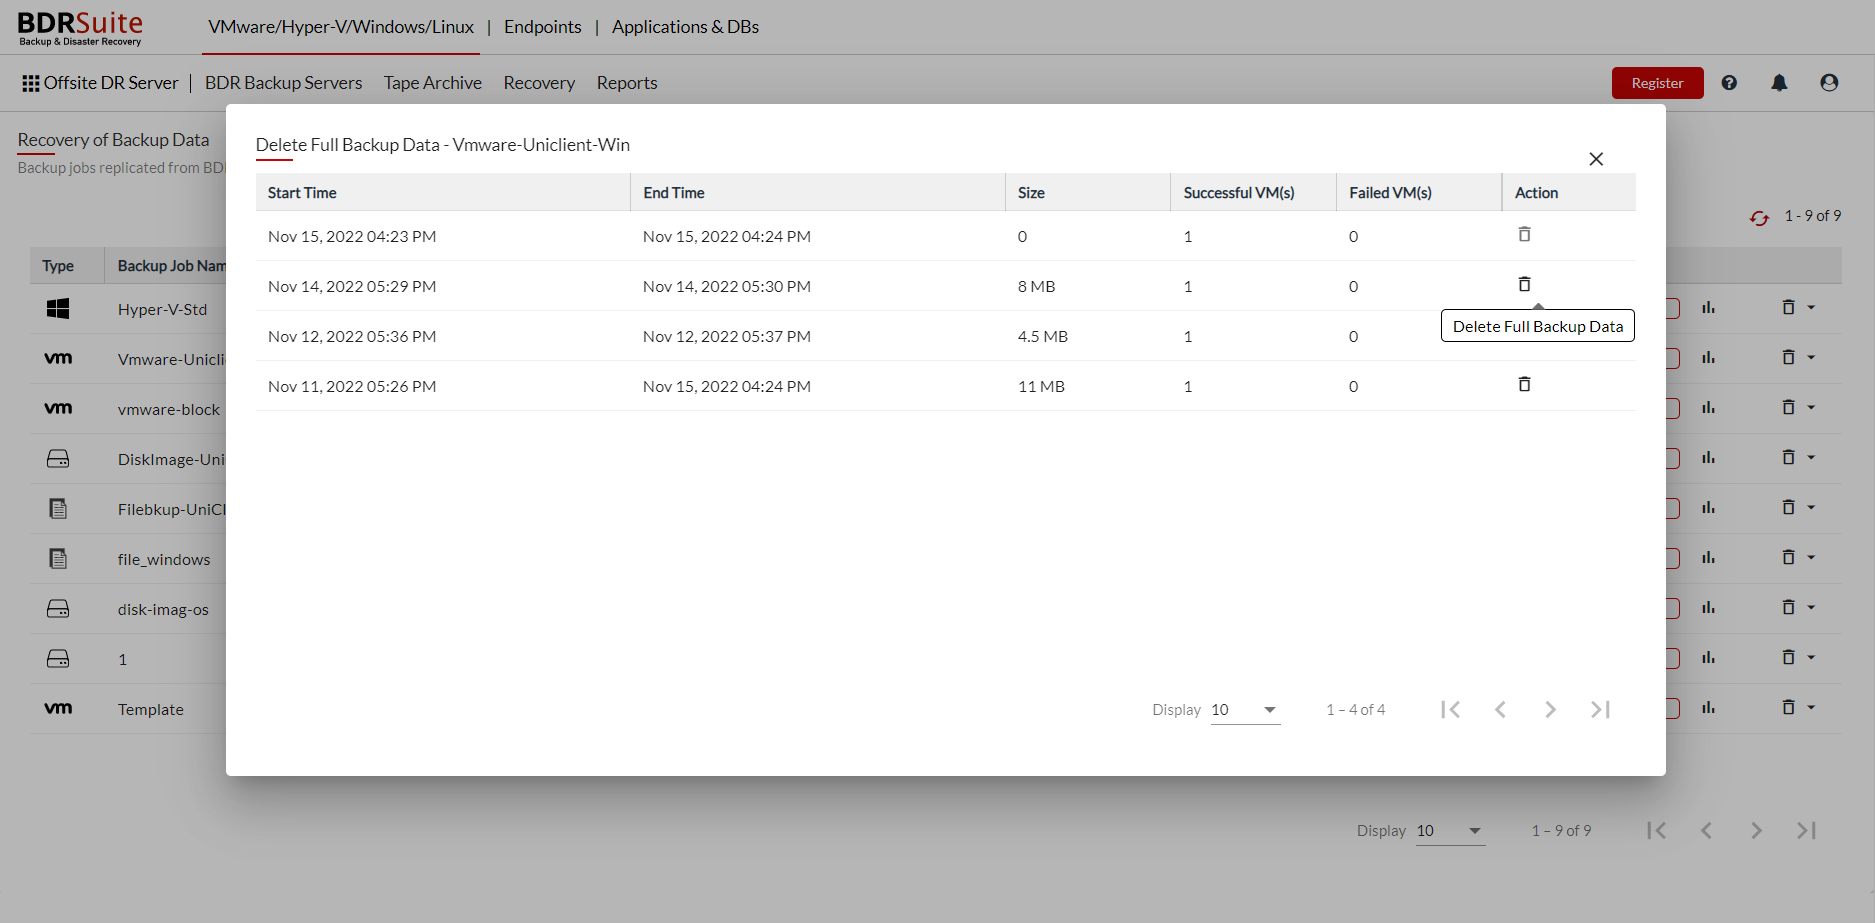The image size is (1875, 923).
Task: Refresh the backup jobs list
Action: coord(1759,217)
